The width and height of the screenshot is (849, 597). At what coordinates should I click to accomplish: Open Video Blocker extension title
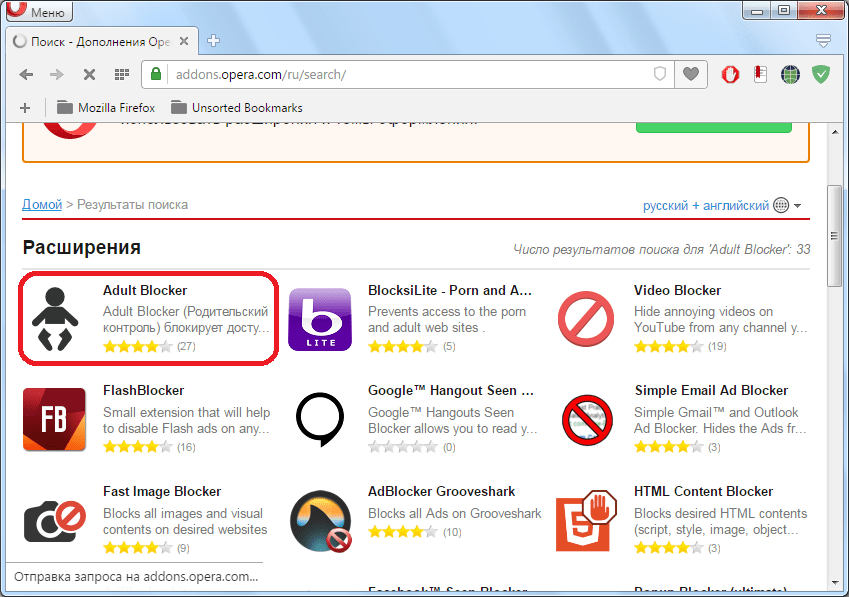(677, 290)
